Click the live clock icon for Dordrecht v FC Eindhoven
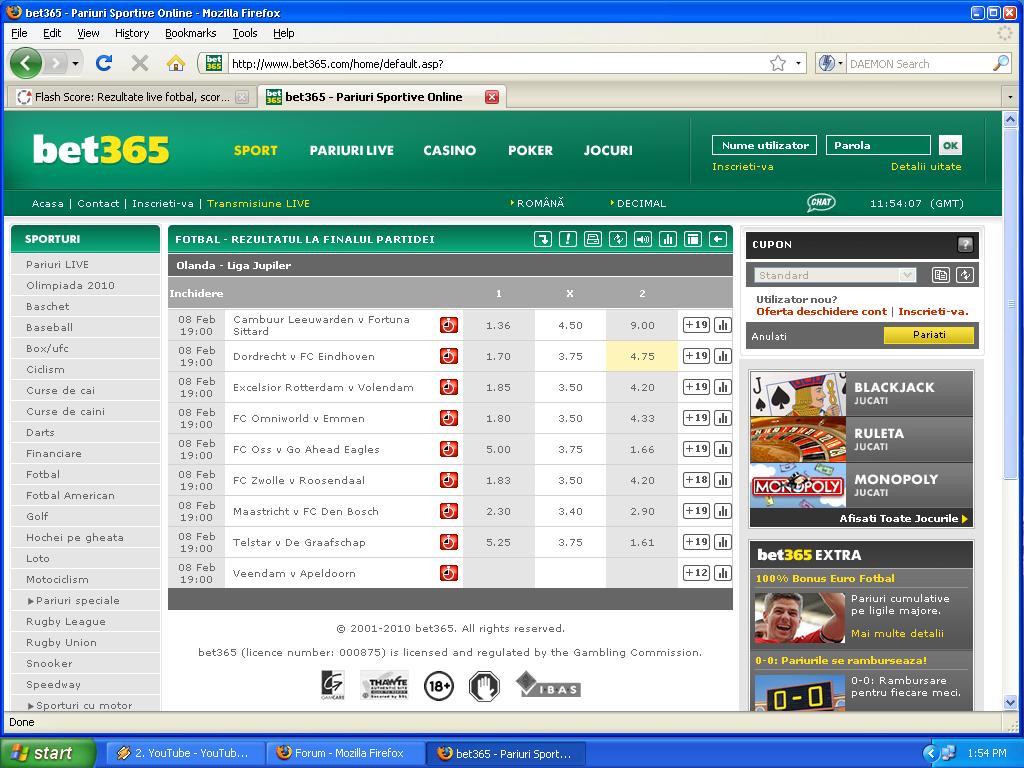 point(449,356)
